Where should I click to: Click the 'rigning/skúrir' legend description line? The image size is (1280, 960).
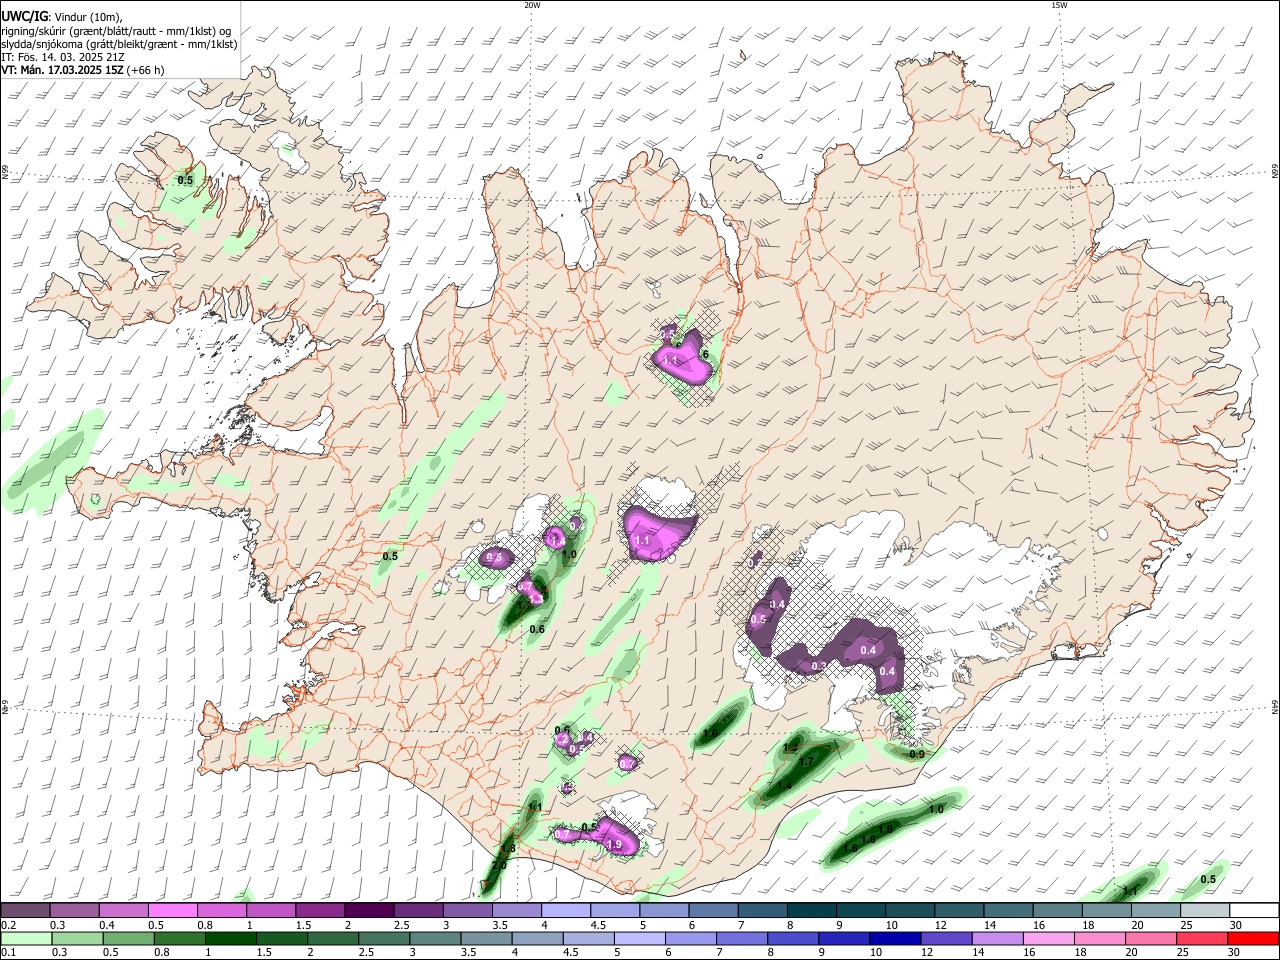pyautogui.click(x=116, y=30)
